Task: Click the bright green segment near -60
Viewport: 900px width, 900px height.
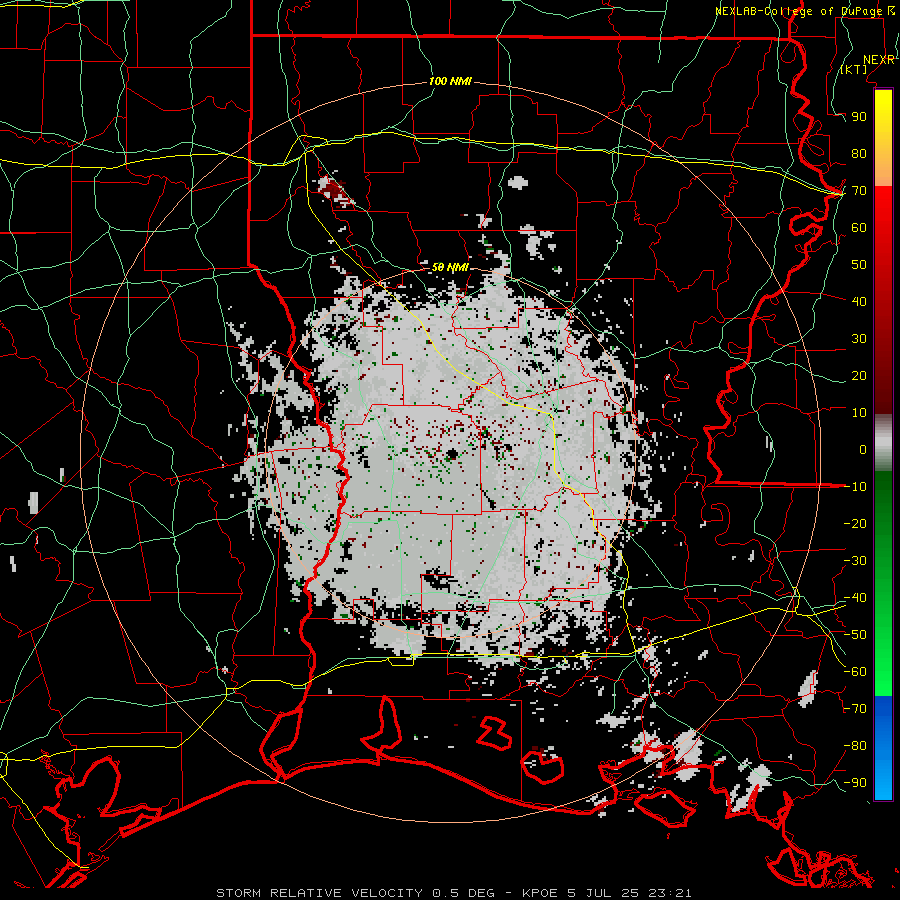Action: tap(883, 672)
